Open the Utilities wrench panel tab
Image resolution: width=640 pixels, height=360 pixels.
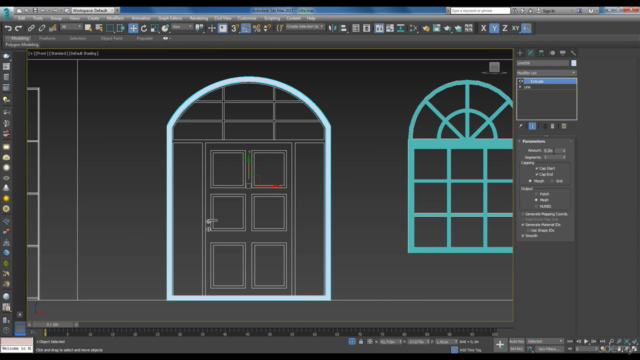[573, 53]
